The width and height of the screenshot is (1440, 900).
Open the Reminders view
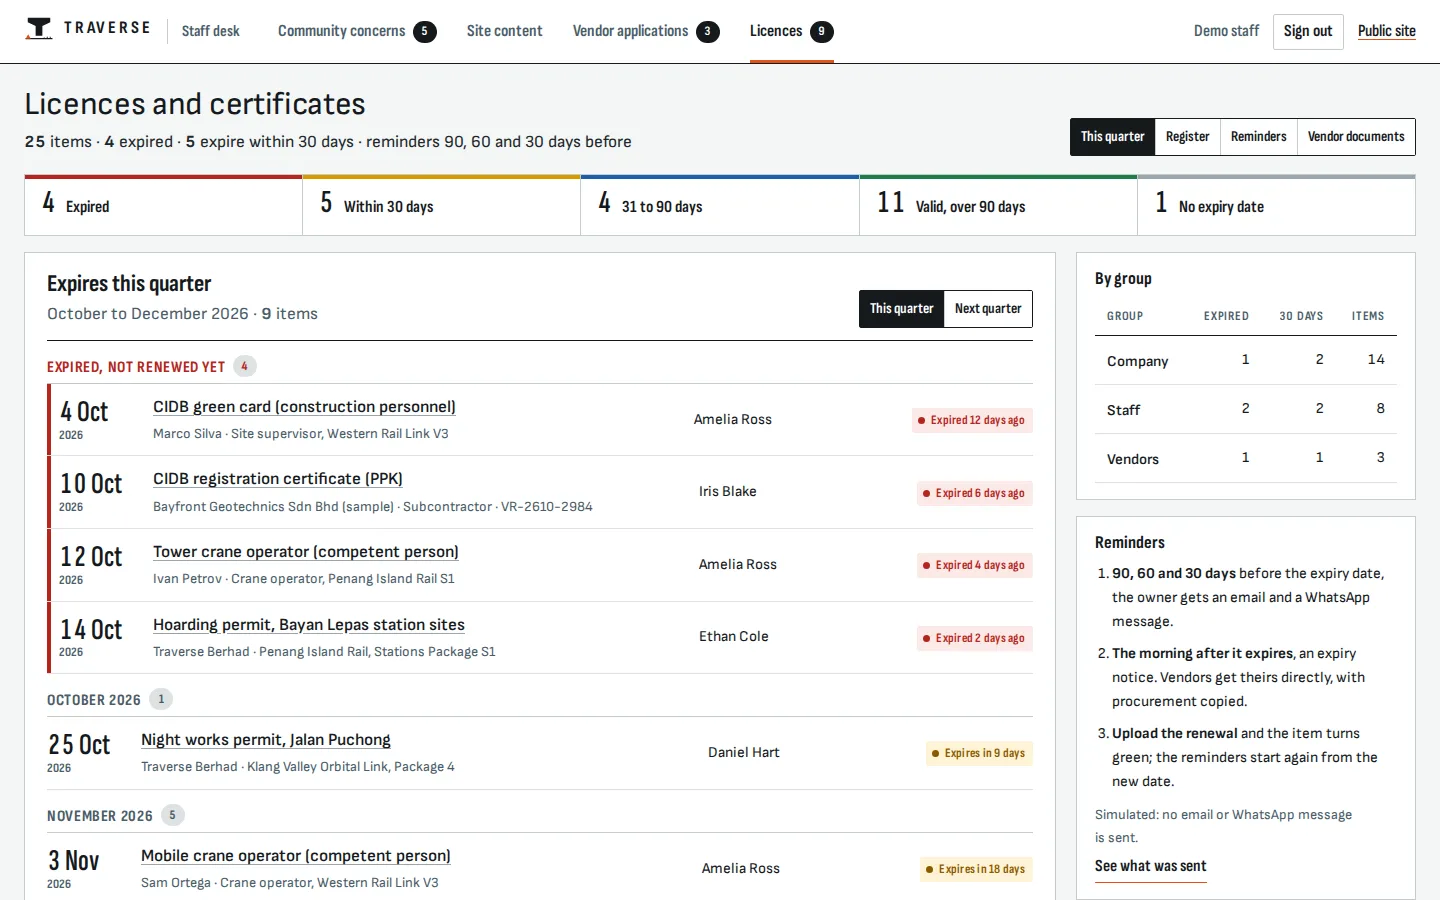(1258, 137)
